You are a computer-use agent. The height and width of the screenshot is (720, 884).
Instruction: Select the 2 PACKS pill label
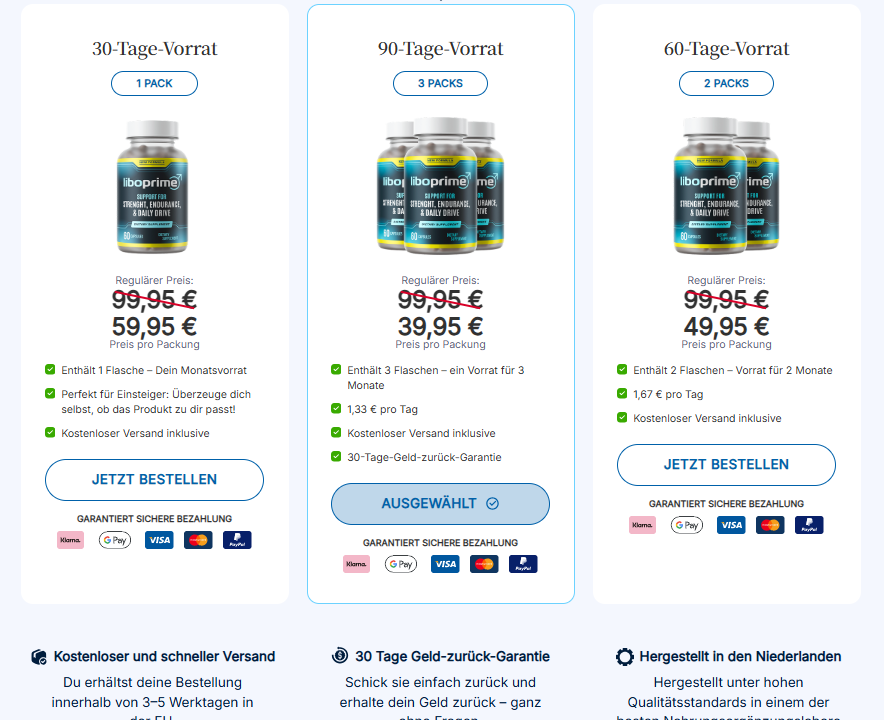click(x=726, y=83)
